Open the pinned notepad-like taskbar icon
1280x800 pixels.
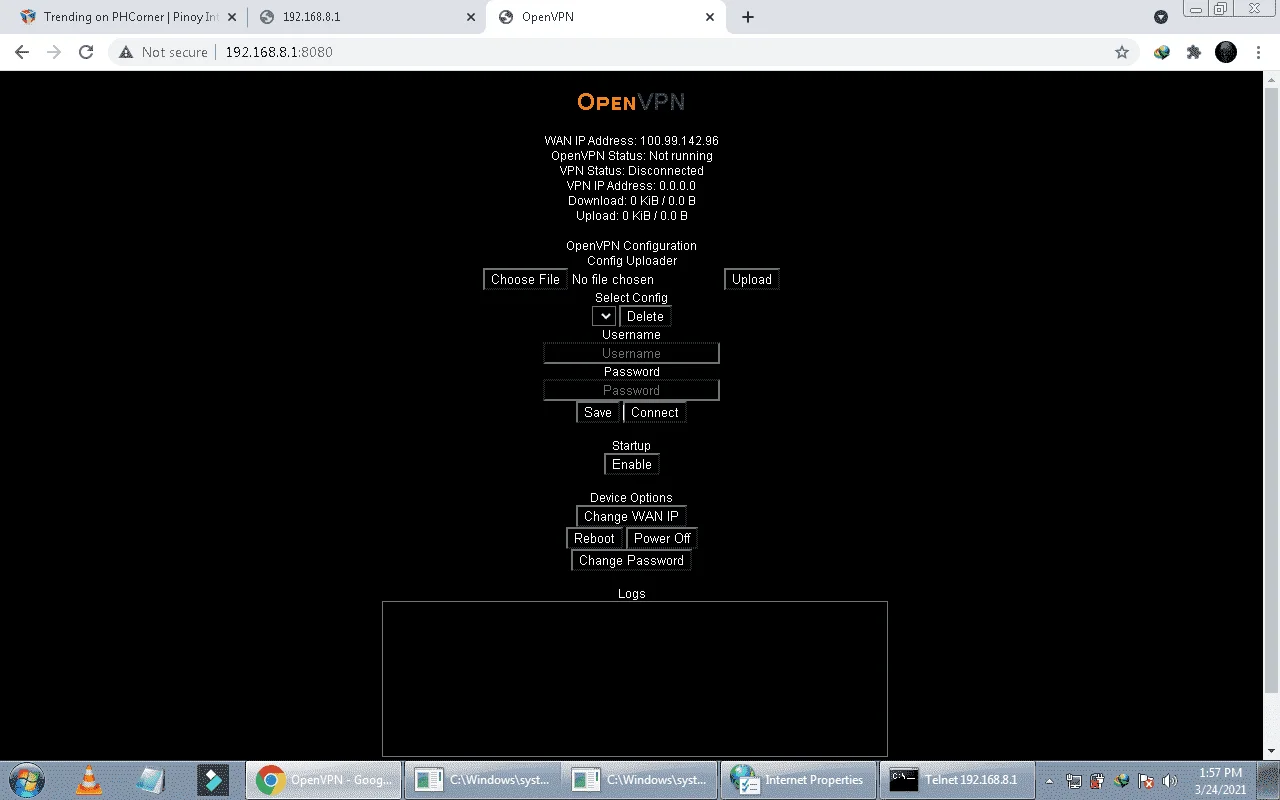[x=151, y=780]
